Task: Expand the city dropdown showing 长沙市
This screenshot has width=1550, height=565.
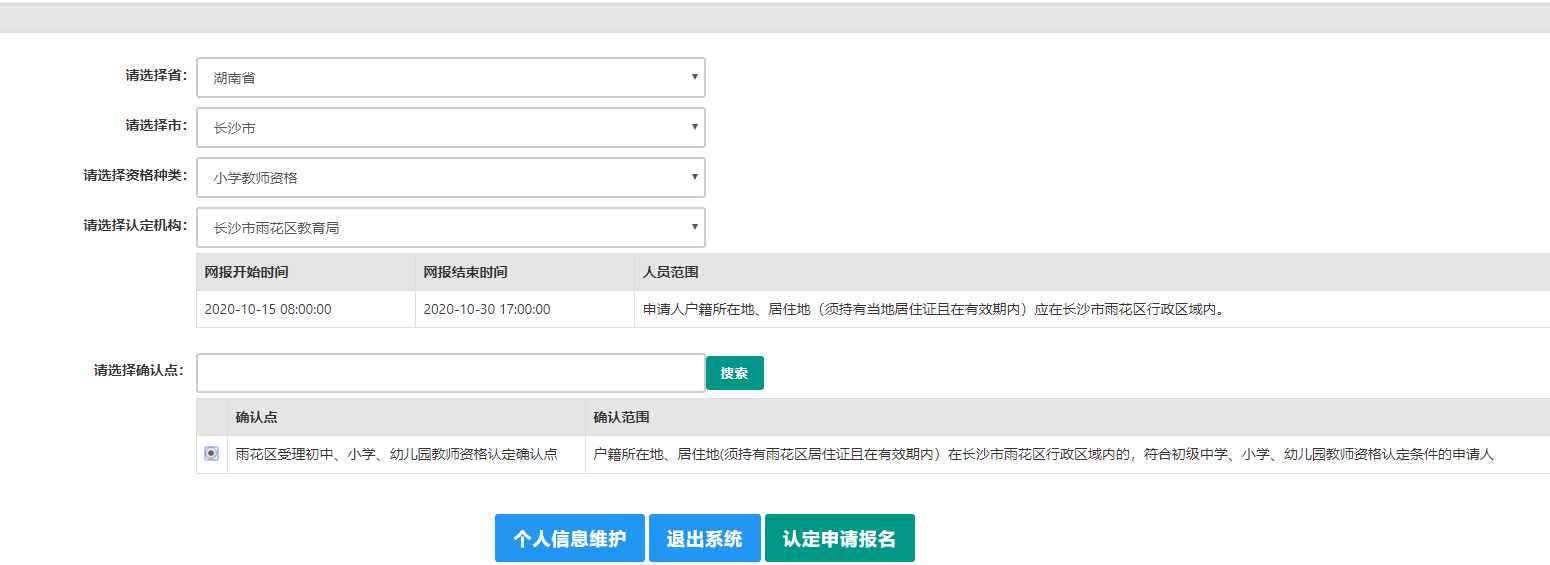Action: (450, 128)
